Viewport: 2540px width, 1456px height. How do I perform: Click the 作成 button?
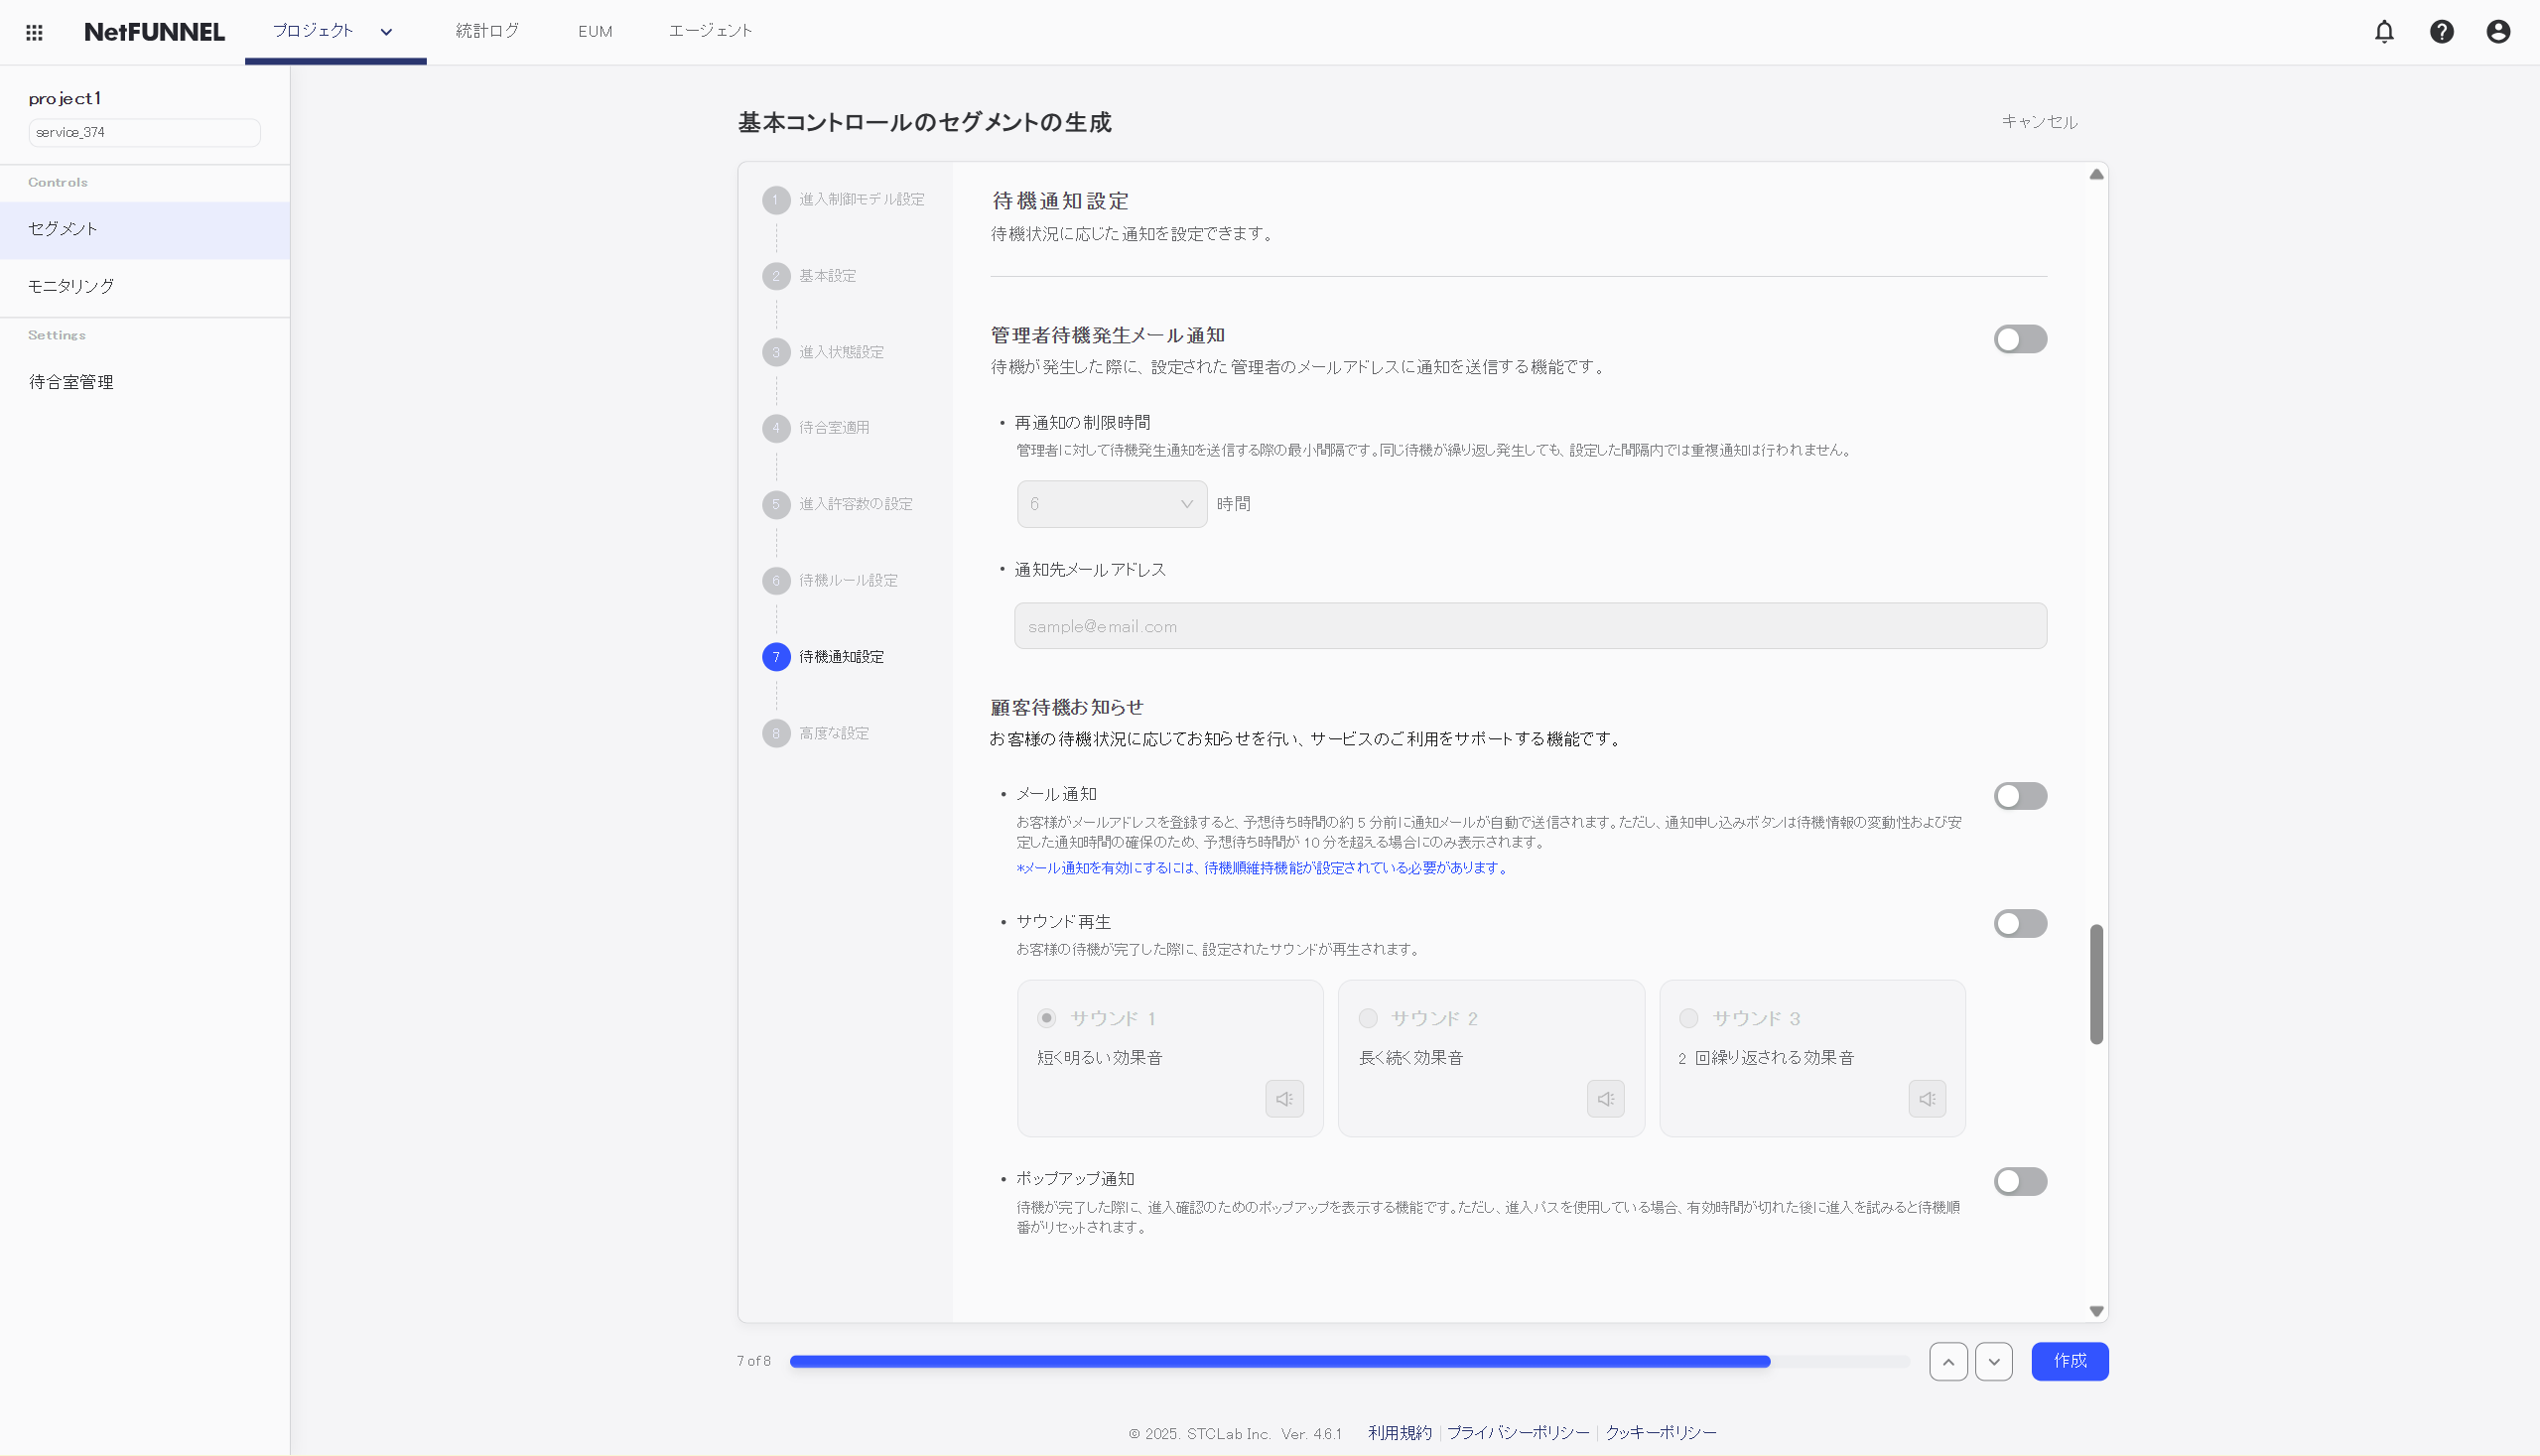tap(2069, 1361)
